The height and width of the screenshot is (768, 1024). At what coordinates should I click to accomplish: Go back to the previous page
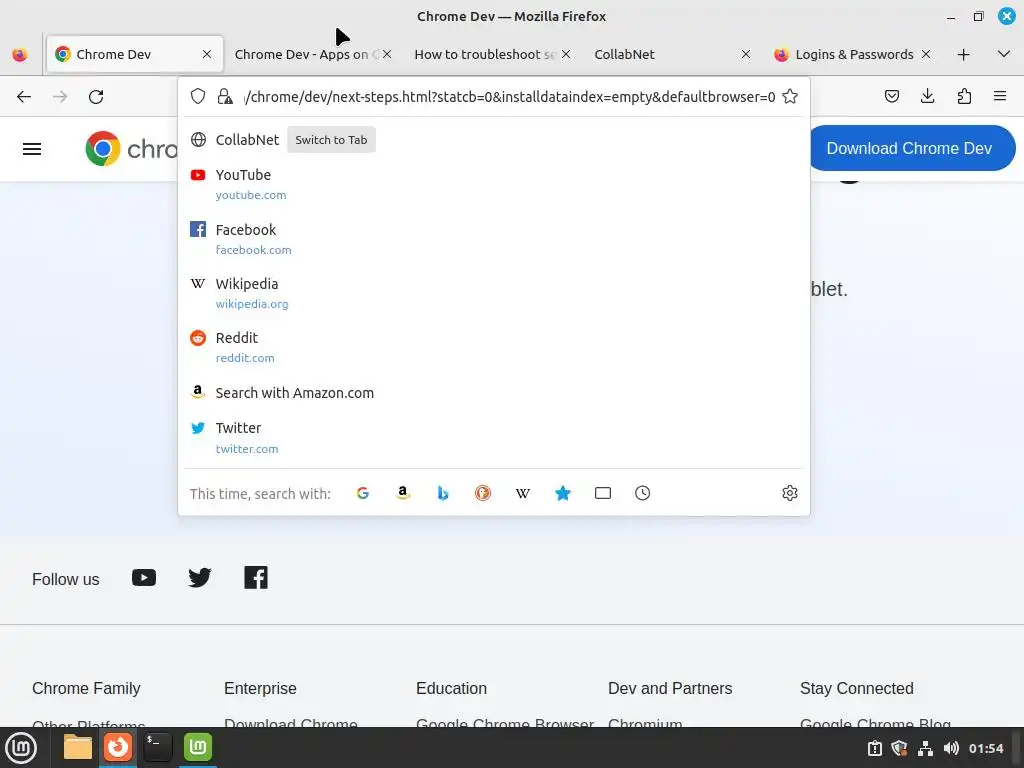(24, 97)
